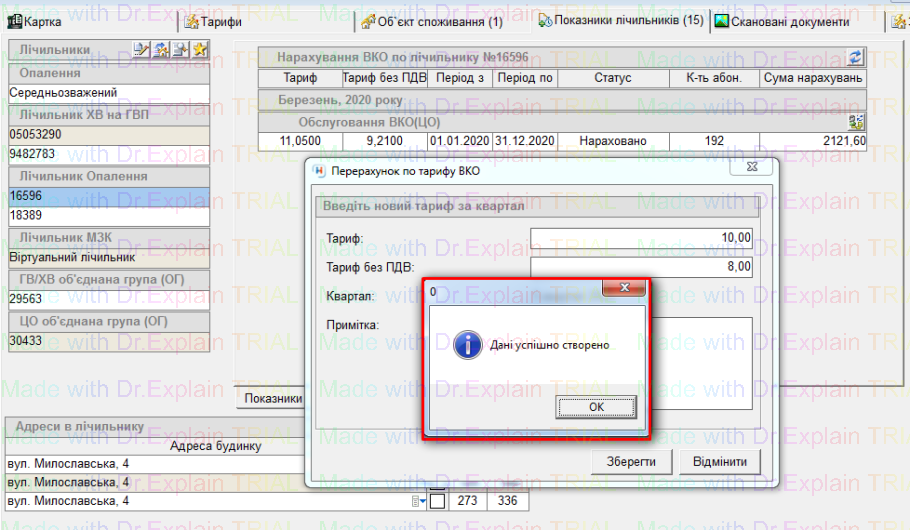
Task: Click the star icon in Лічильники header
Action: click(x=200, y=49)
